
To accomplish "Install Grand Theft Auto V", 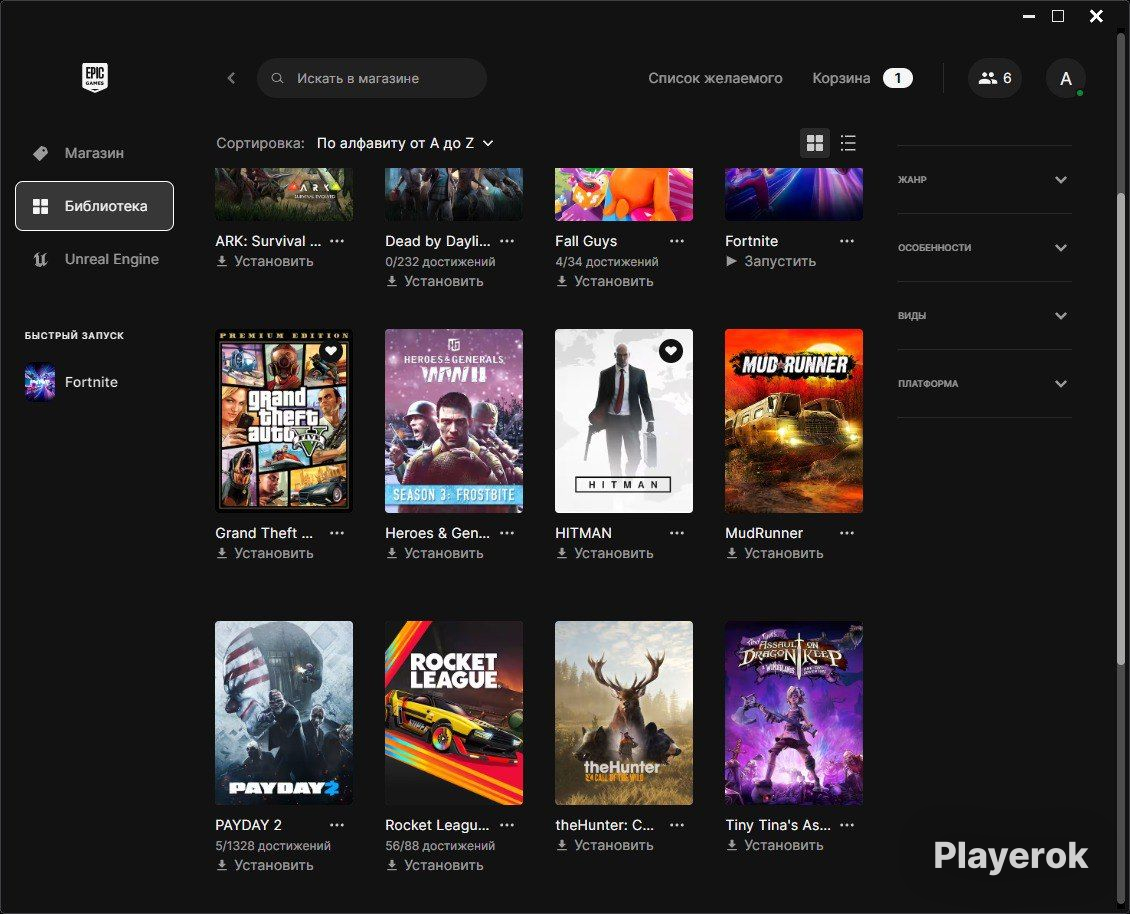I will [x=265, y=553].
